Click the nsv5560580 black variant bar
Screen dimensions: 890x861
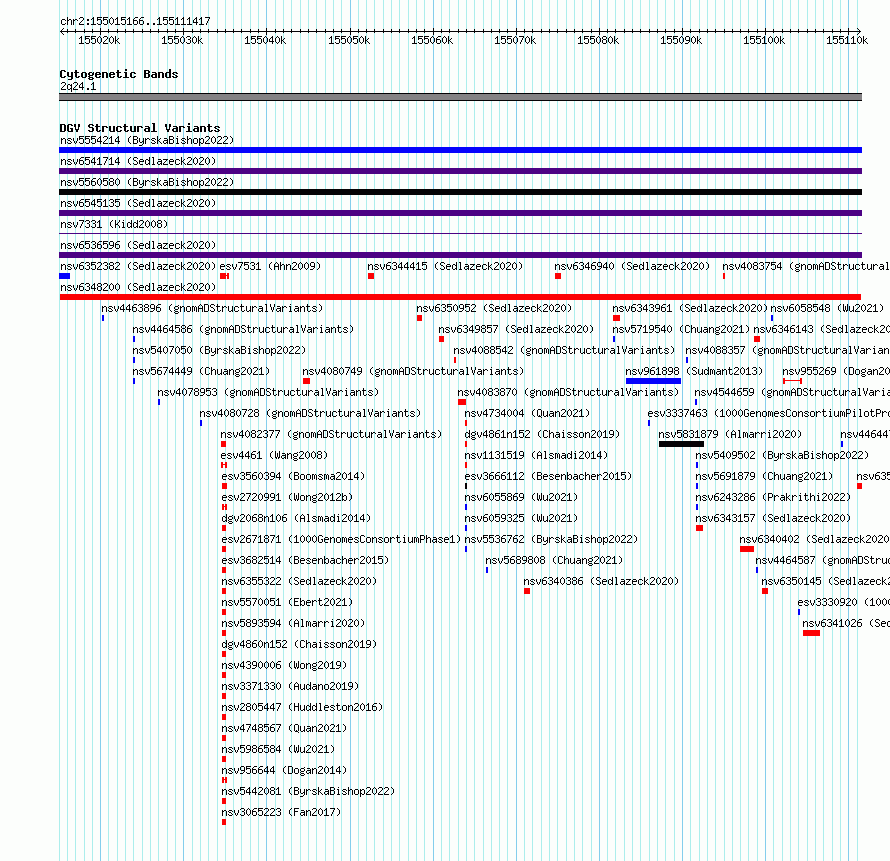click(460, 192)
